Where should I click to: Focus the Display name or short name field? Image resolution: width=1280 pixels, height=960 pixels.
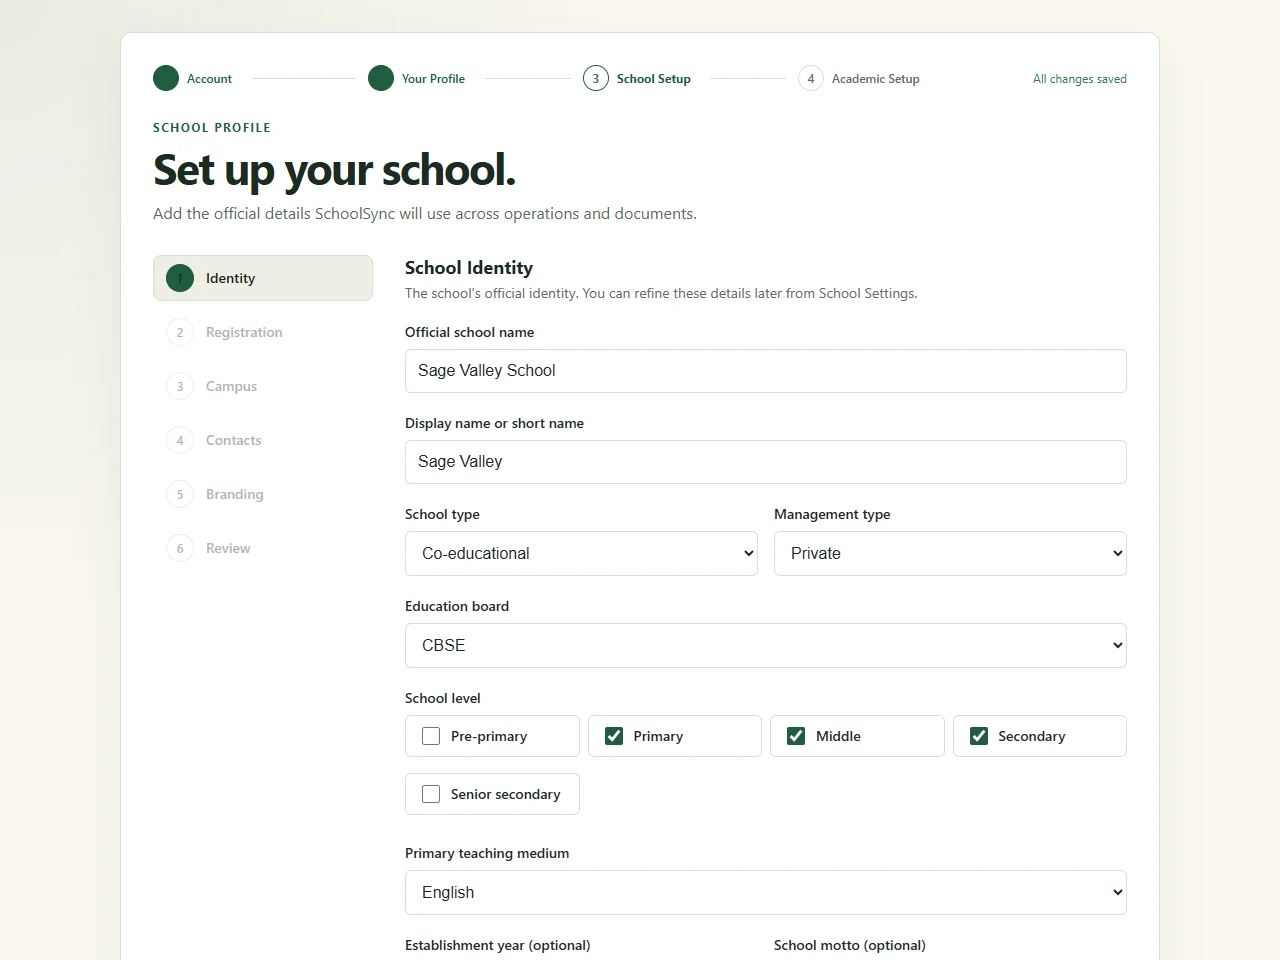[x=766, y=462]
